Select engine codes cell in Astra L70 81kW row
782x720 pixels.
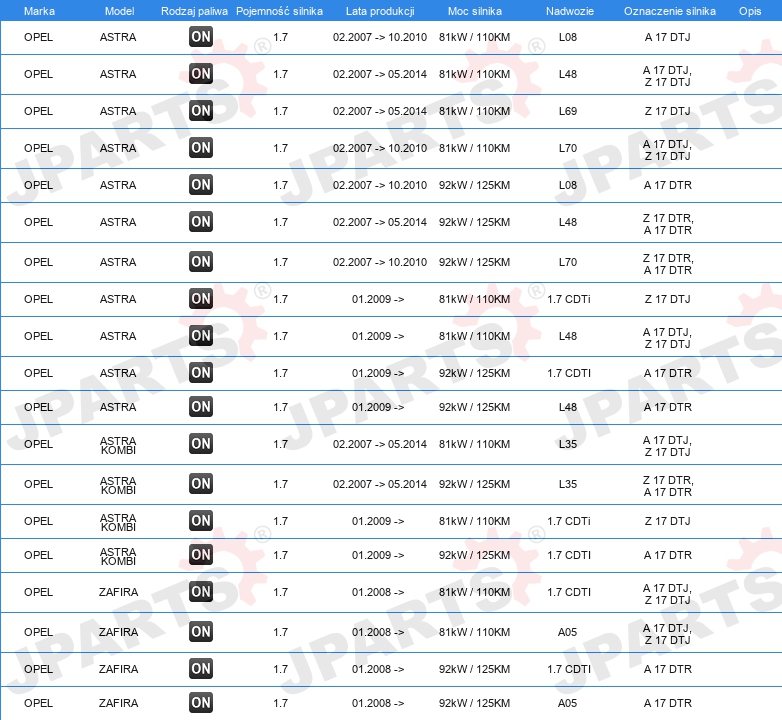coord(667,150)
